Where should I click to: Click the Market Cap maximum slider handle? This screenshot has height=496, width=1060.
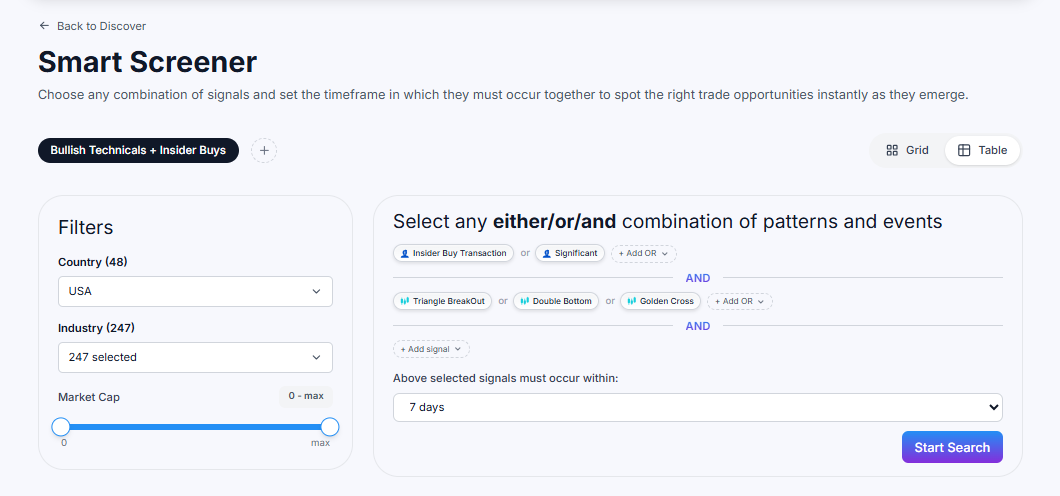click(x=330, y=427)
